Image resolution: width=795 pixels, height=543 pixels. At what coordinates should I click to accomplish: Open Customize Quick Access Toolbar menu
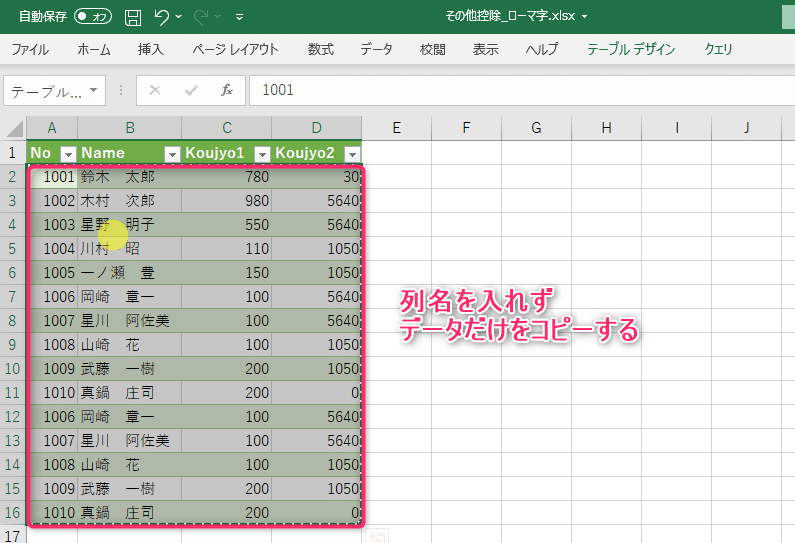point(239,17)
